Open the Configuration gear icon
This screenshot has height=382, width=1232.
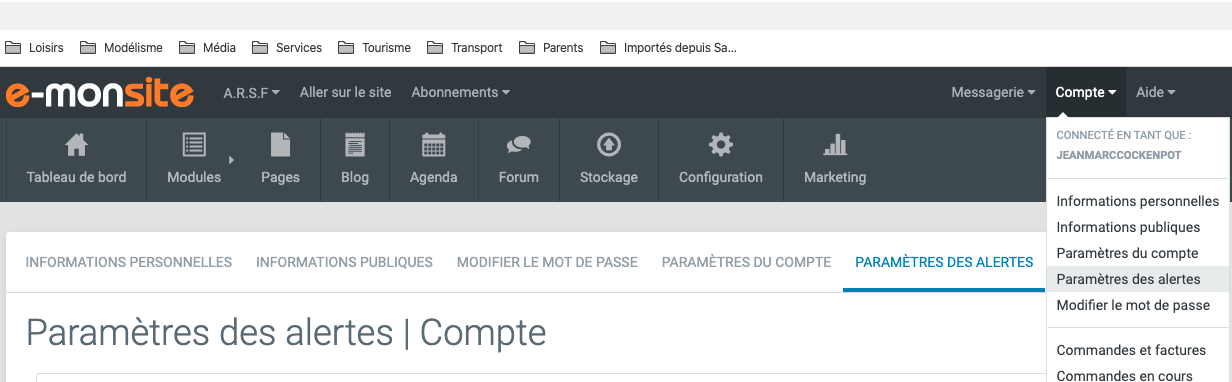[720, 145]
